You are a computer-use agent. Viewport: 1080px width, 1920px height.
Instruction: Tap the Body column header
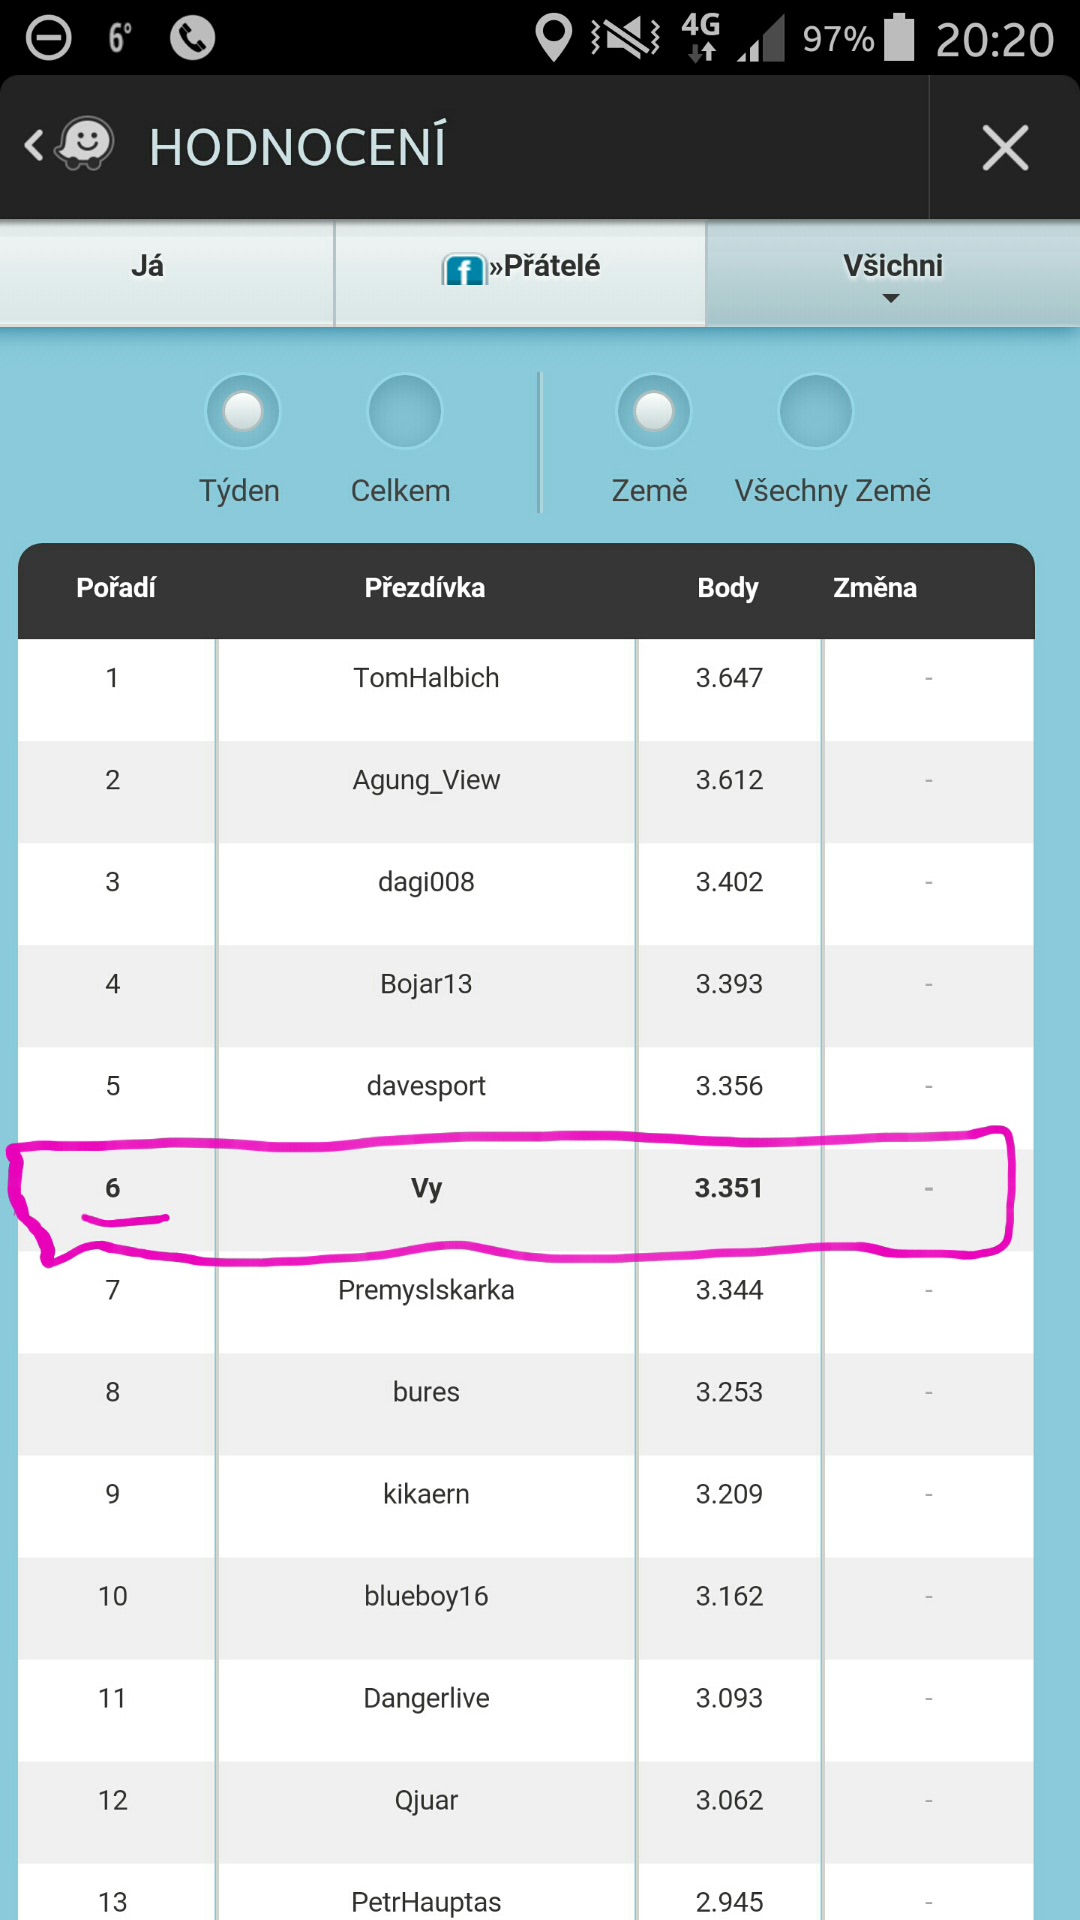click(727, 588)
